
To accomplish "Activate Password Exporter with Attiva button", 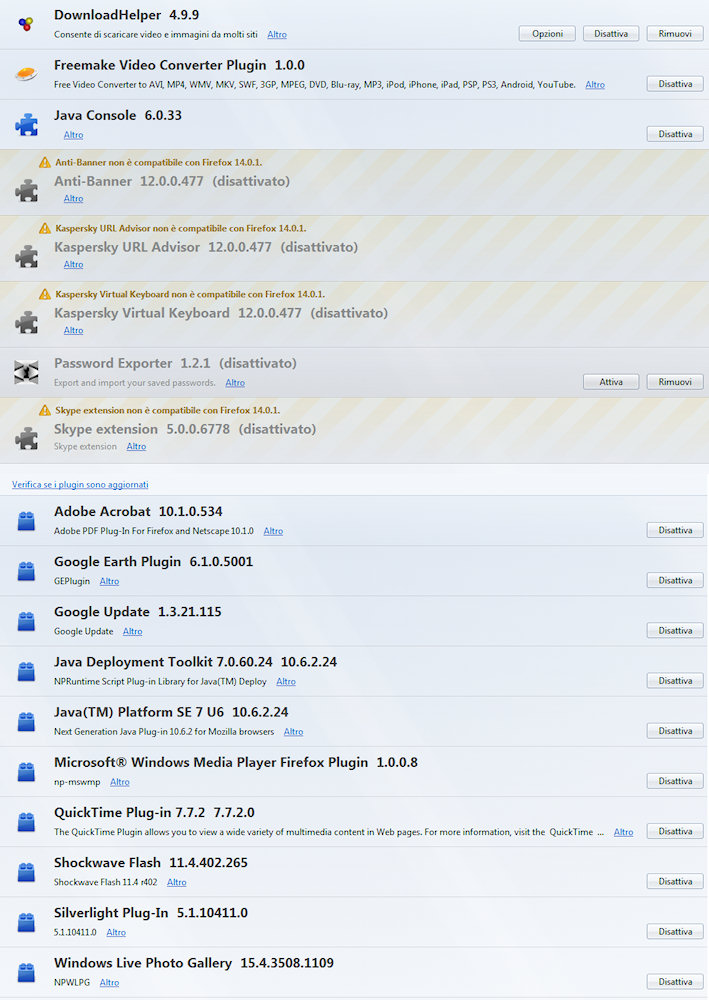I will coord(611,382).
